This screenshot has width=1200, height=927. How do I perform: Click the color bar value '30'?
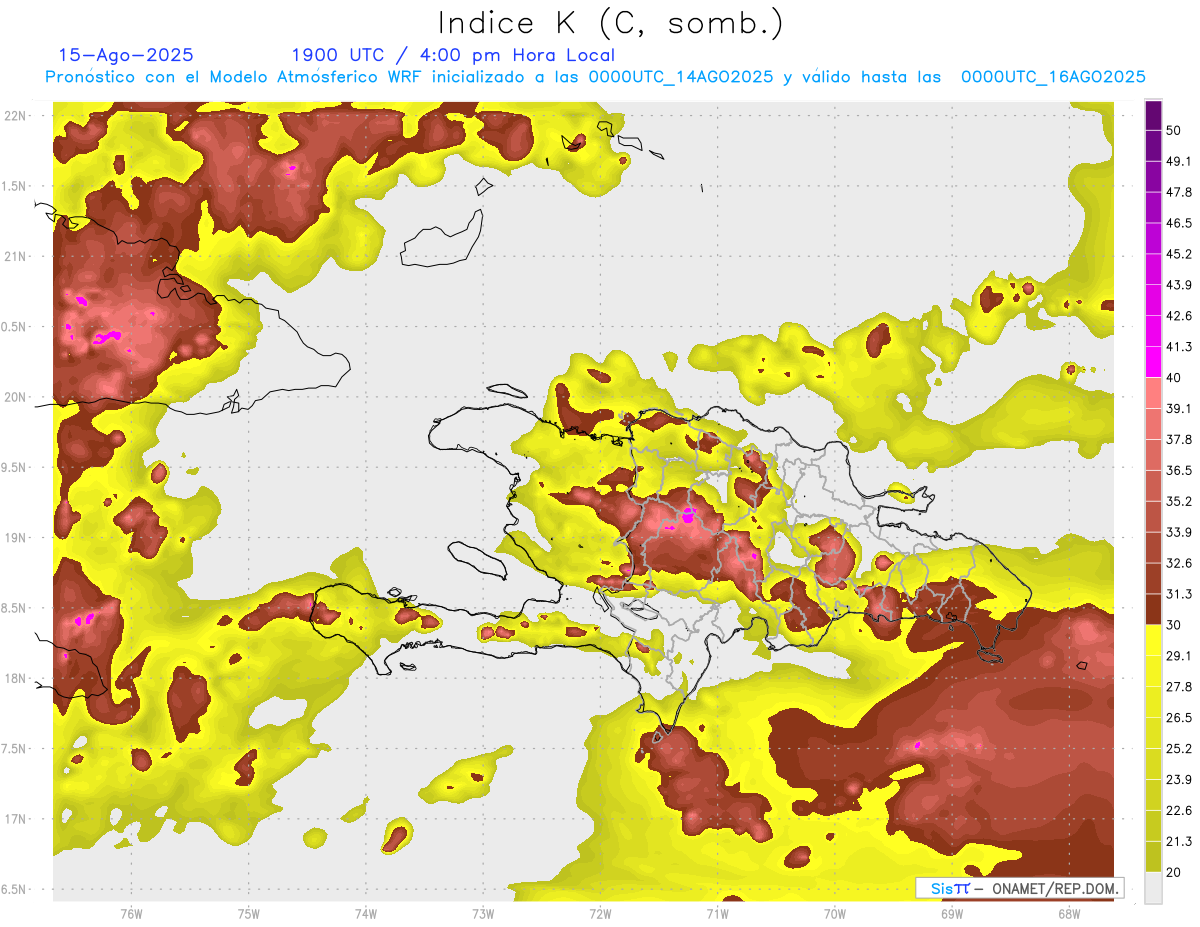[x=1173, y=625]
